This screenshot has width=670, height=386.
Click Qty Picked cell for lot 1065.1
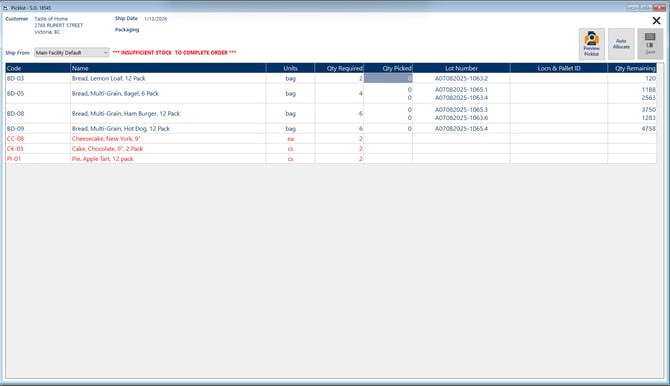tap(388, 89)
